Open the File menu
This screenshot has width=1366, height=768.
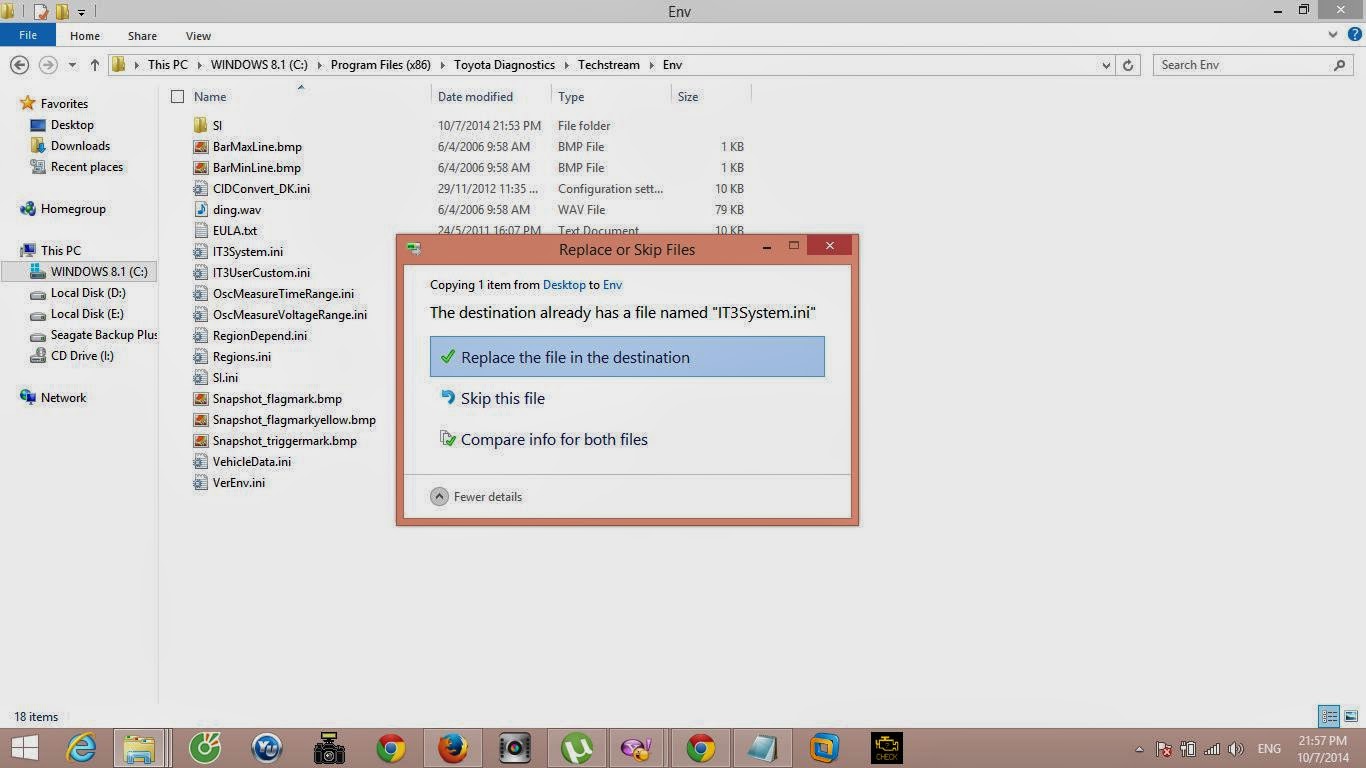tap(28, 35)
